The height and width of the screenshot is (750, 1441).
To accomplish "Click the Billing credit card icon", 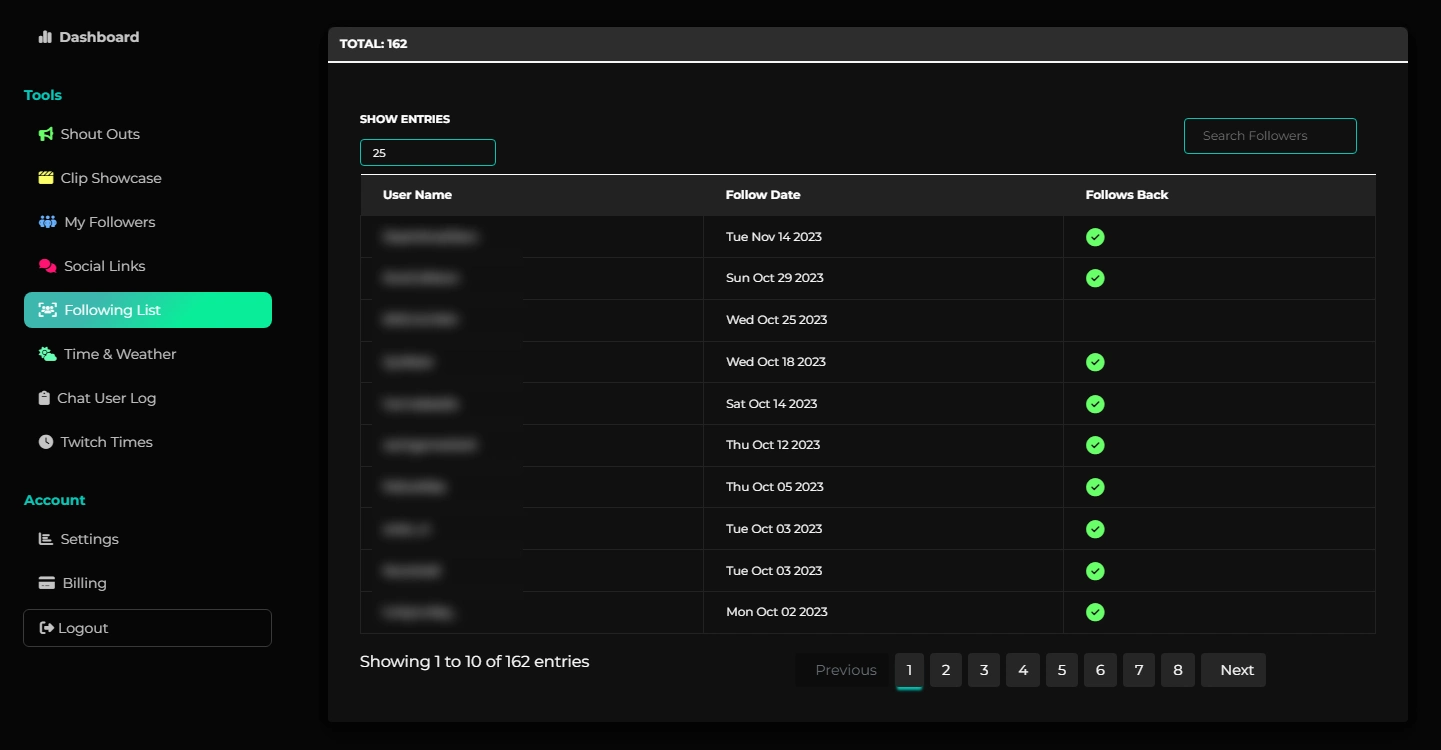I will pyautogui.click(x=47, y=583).
